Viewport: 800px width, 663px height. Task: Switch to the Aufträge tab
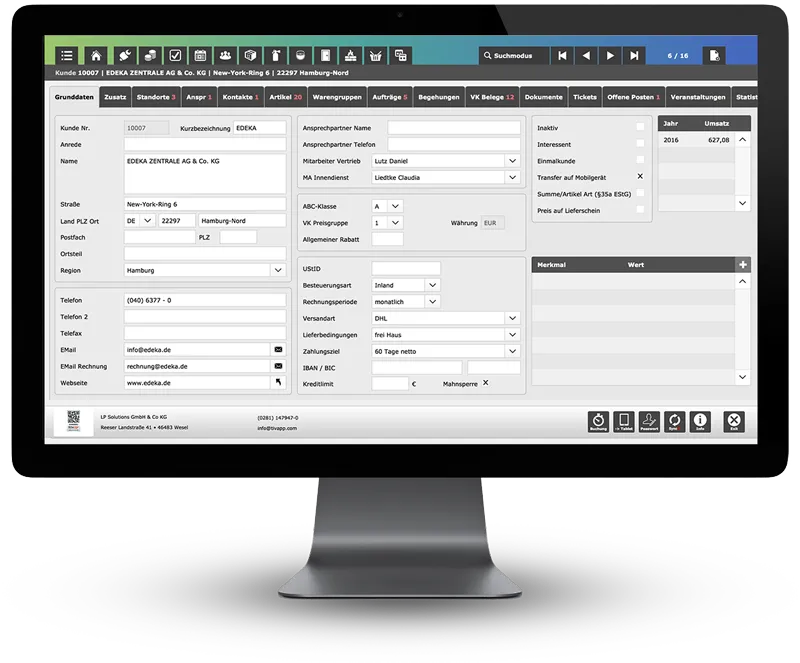[390, 97]
